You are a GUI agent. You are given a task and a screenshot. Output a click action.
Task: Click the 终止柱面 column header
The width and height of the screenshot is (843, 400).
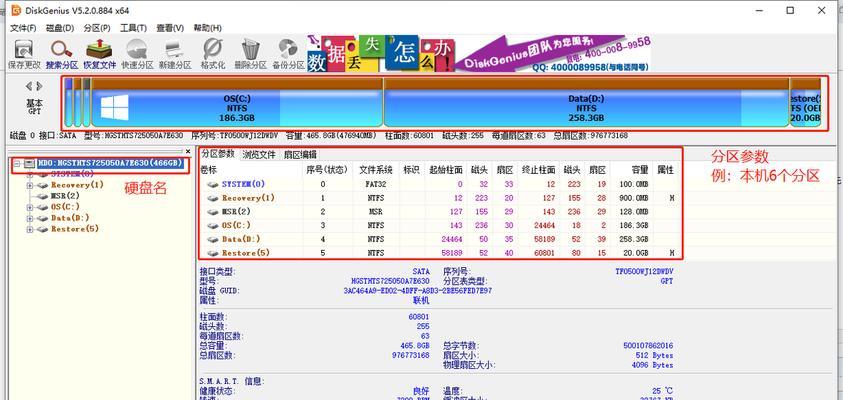pyautogui.click(x=538, y=170)
